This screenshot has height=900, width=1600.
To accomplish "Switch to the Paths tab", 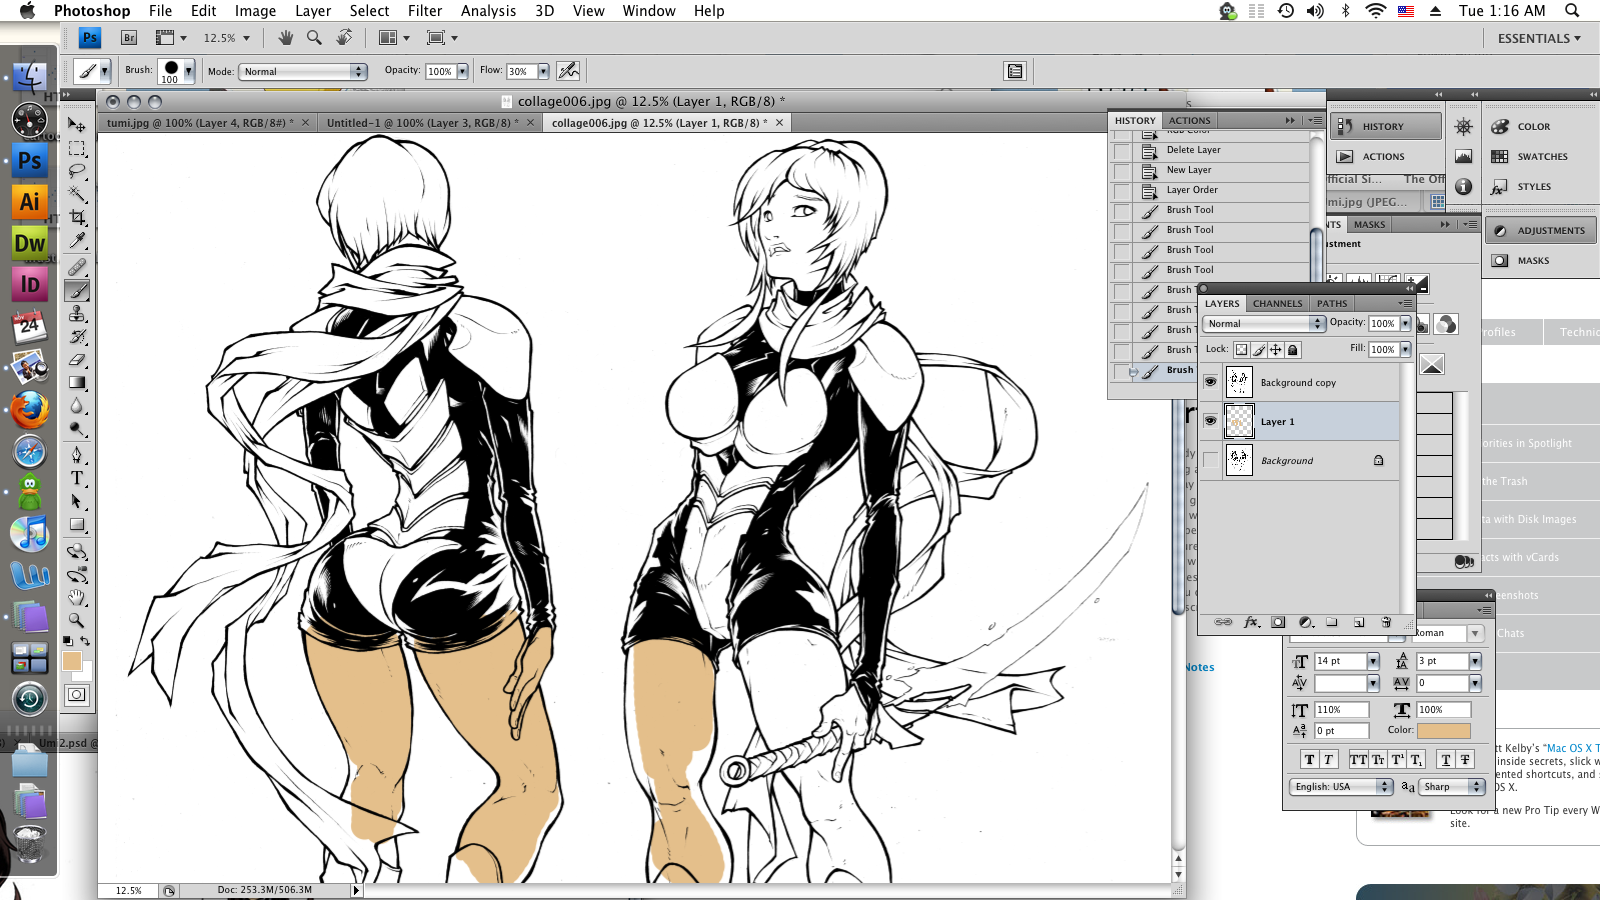I will tap(1331, 303).
